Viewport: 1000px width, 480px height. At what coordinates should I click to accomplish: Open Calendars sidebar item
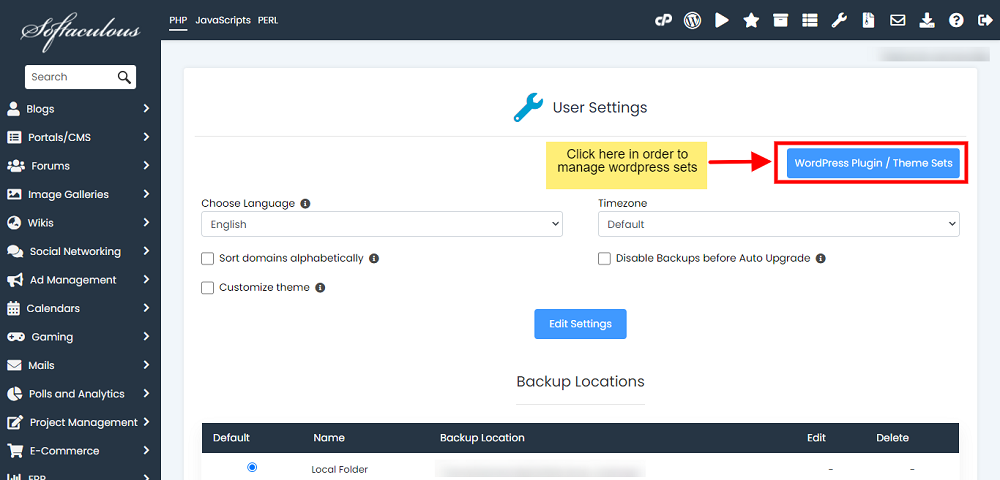pyautogui.click(x=79, y=308)
